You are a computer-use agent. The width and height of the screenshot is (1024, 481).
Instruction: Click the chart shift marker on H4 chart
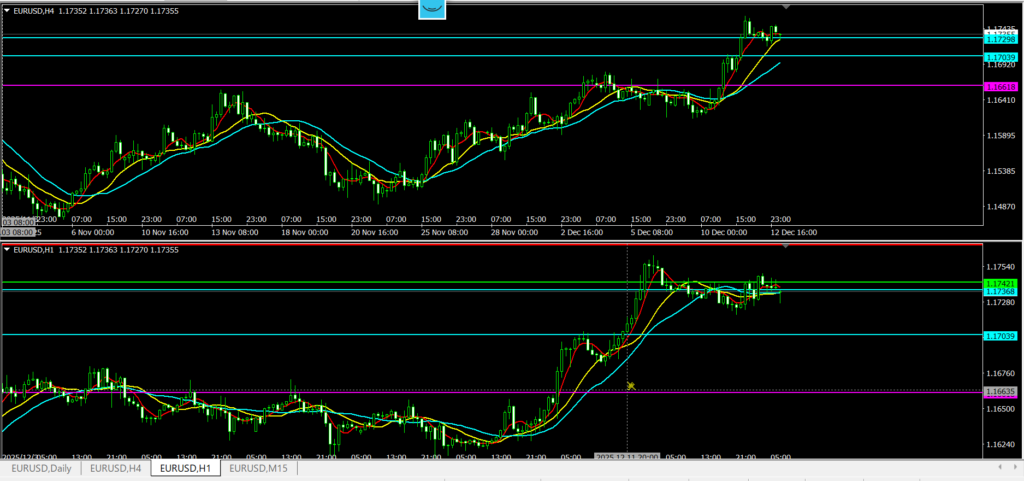click(x=785, y=7)
